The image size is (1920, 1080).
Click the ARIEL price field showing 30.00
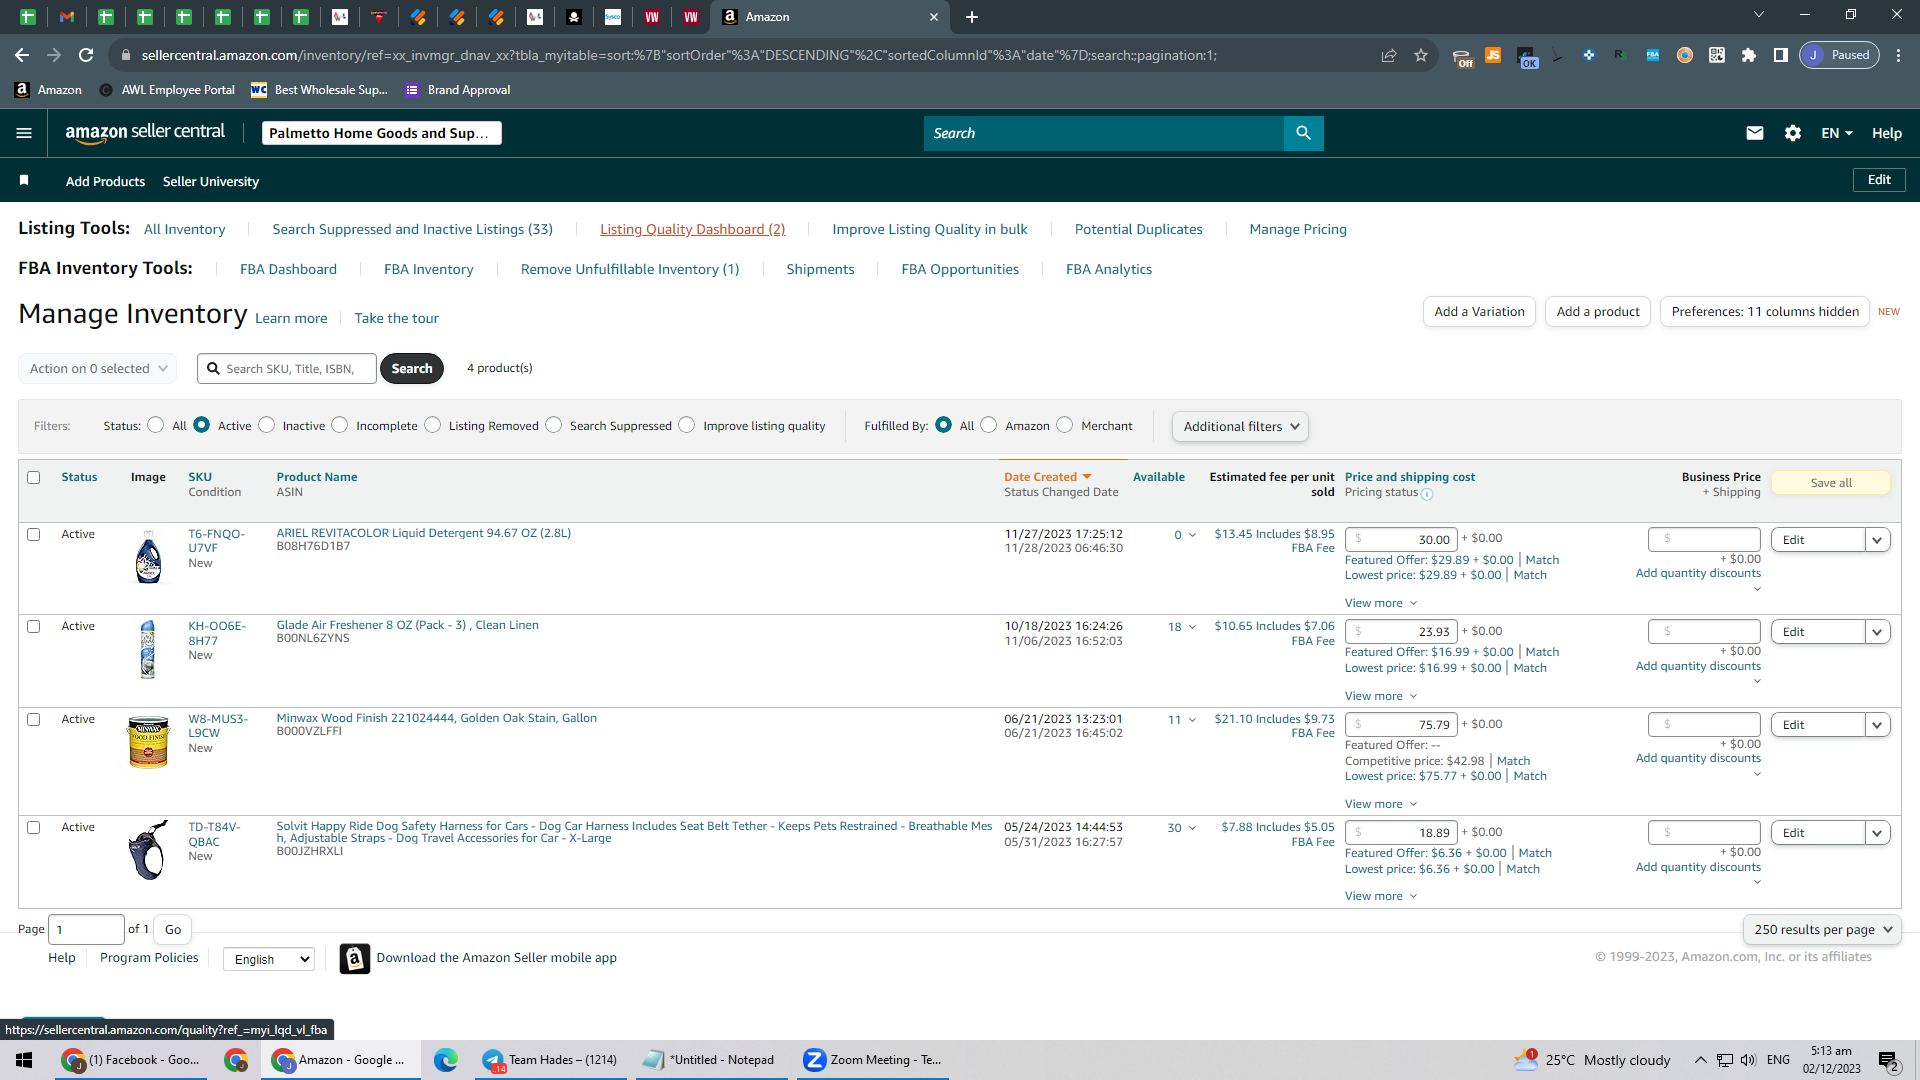point(1401,540)
